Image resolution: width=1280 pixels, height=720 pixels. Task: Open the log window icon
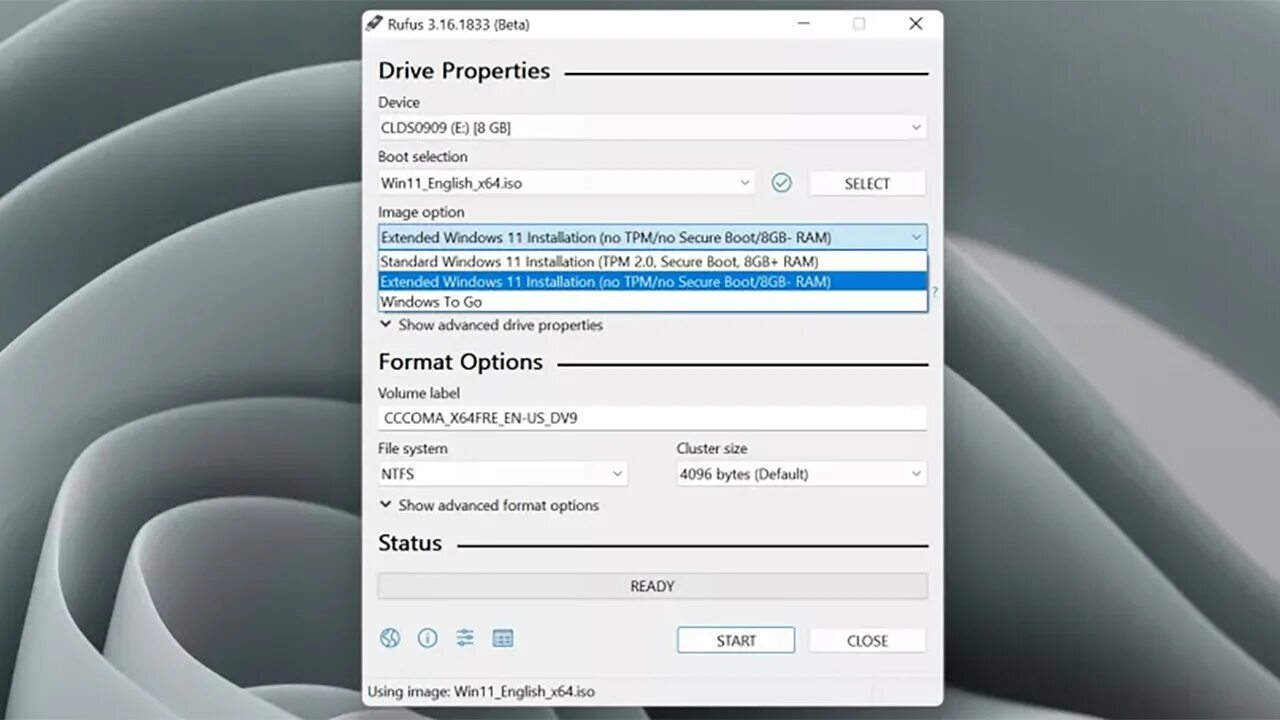[503, 638]
